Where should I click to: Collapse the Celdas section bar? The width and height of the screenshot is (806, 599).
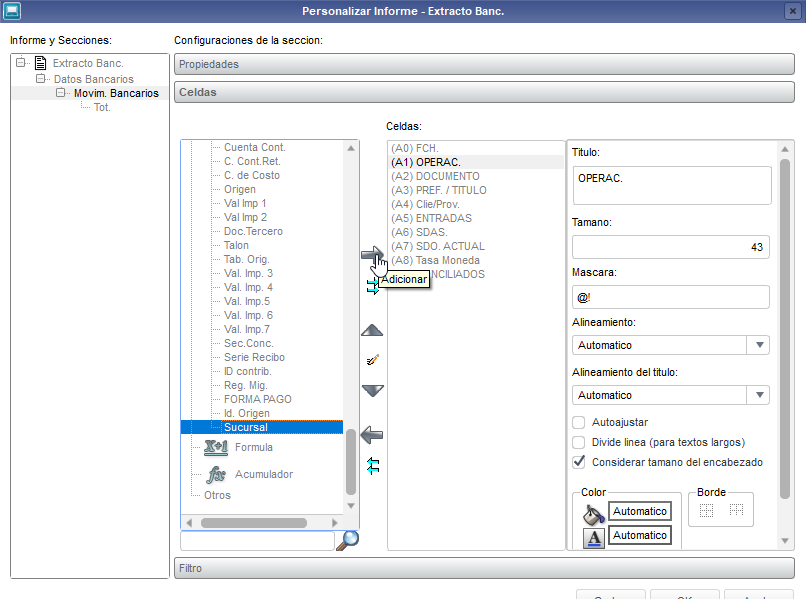[x=484, y=93]
